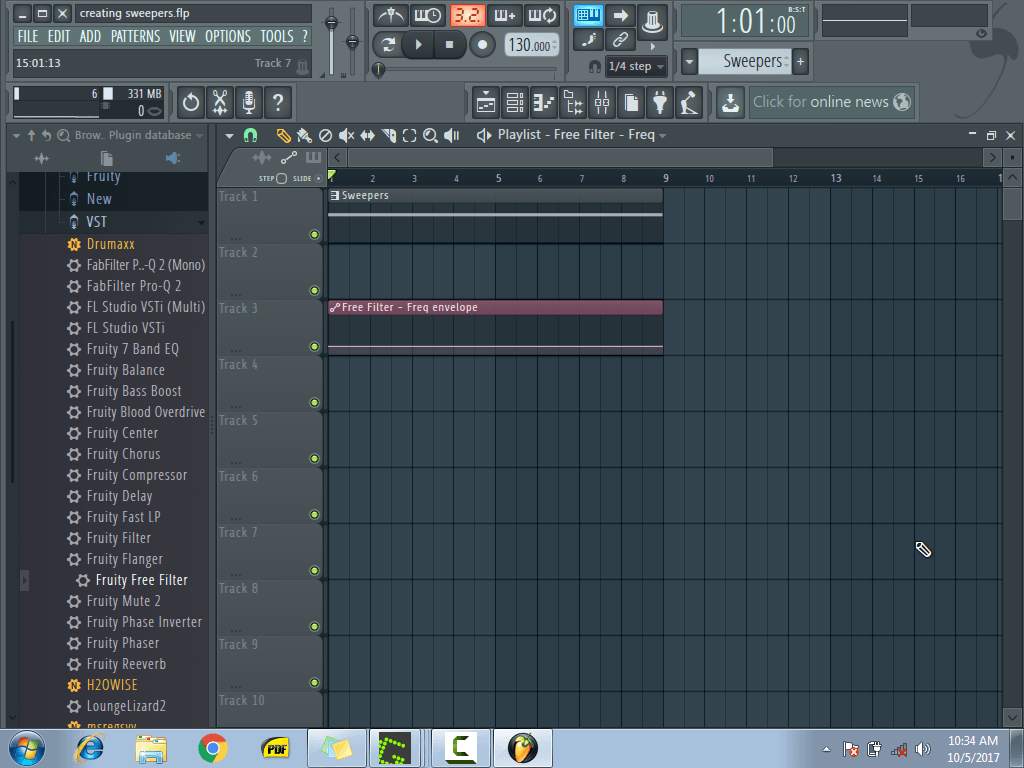The image size is (1024, 768).
Task: Open project picker copy icon
Action: [631, 102]
